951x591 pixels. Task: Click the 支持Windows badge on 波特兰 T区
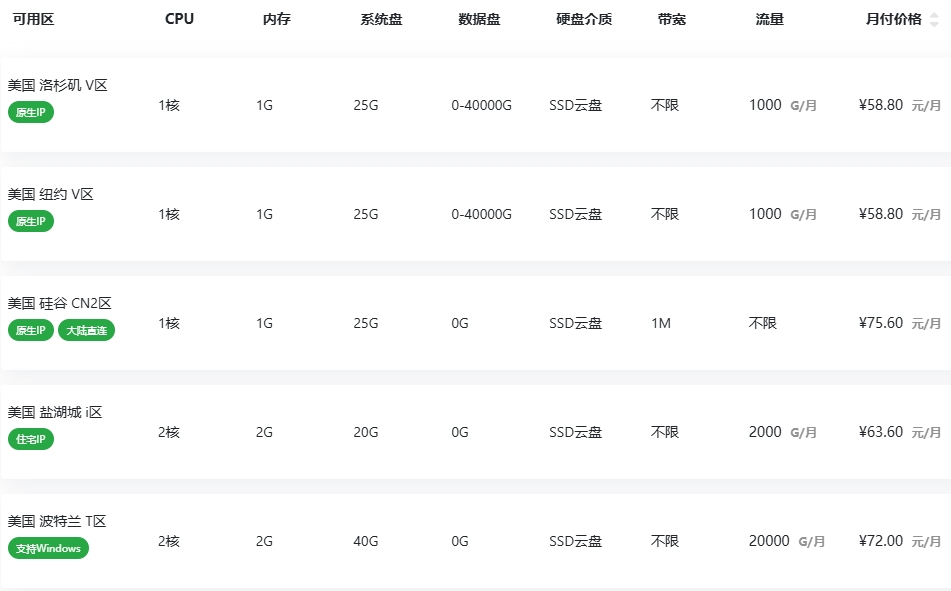49,549
